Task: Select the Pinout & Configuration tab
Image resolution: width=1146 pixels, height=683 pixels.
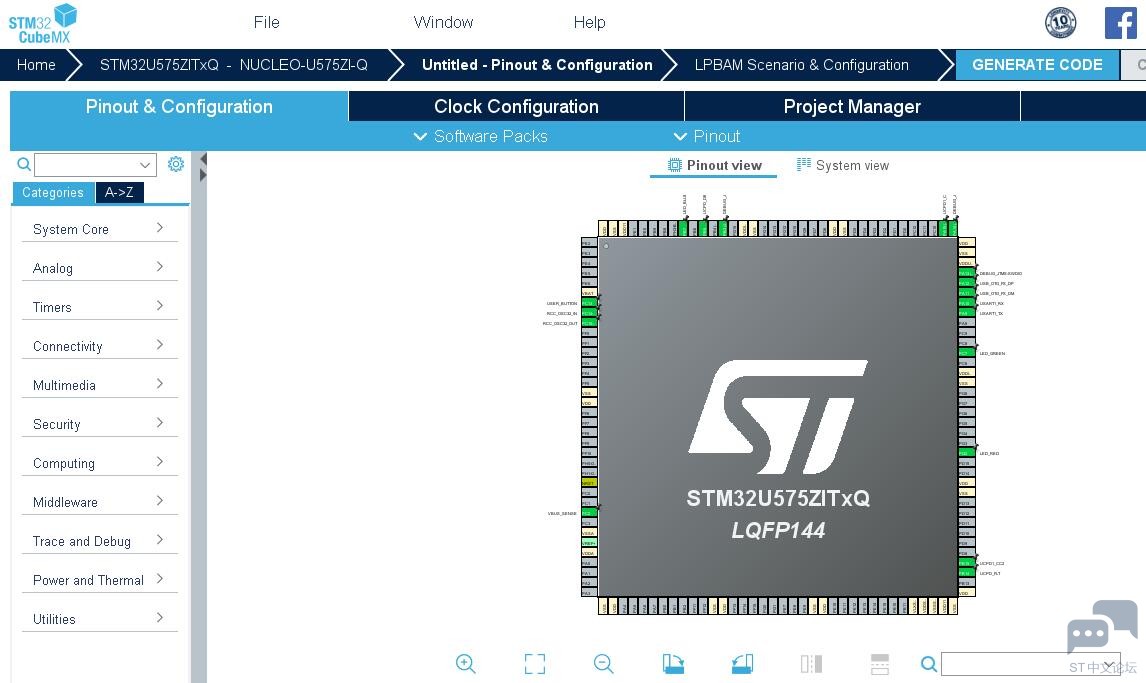Action: pos(179,107)
